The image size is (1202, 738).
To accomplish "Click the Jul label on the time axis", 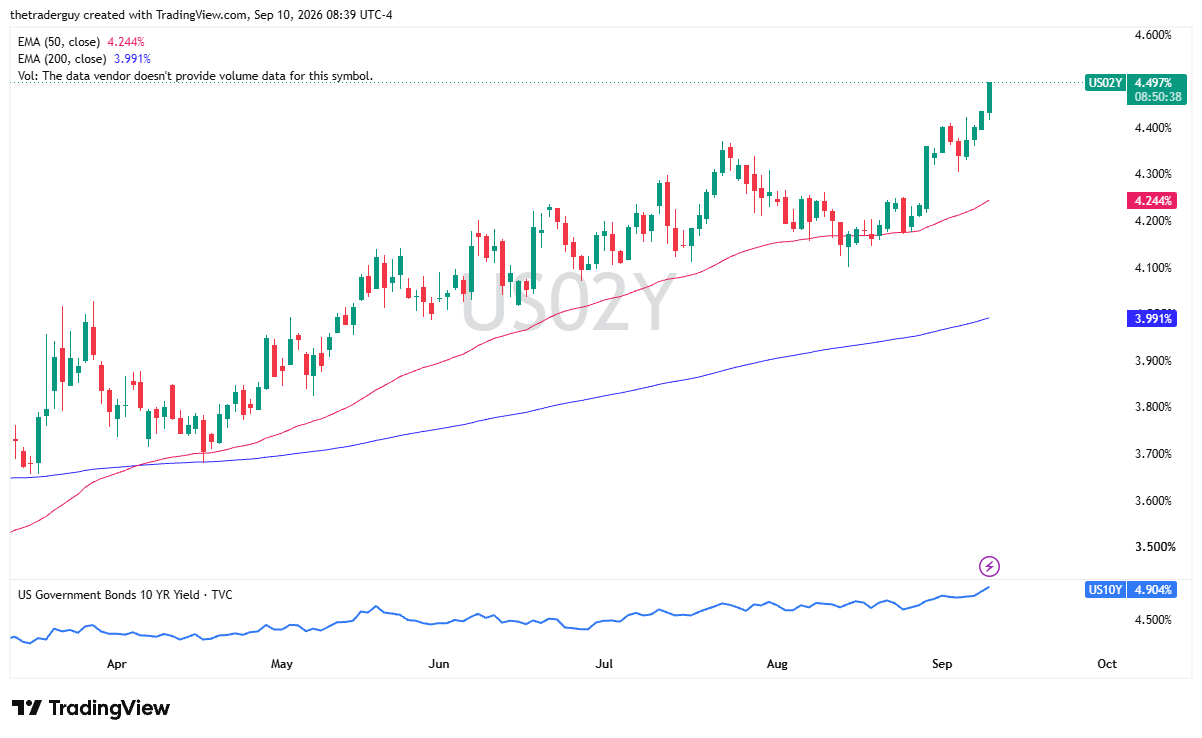I will click(x=604, y=663).
